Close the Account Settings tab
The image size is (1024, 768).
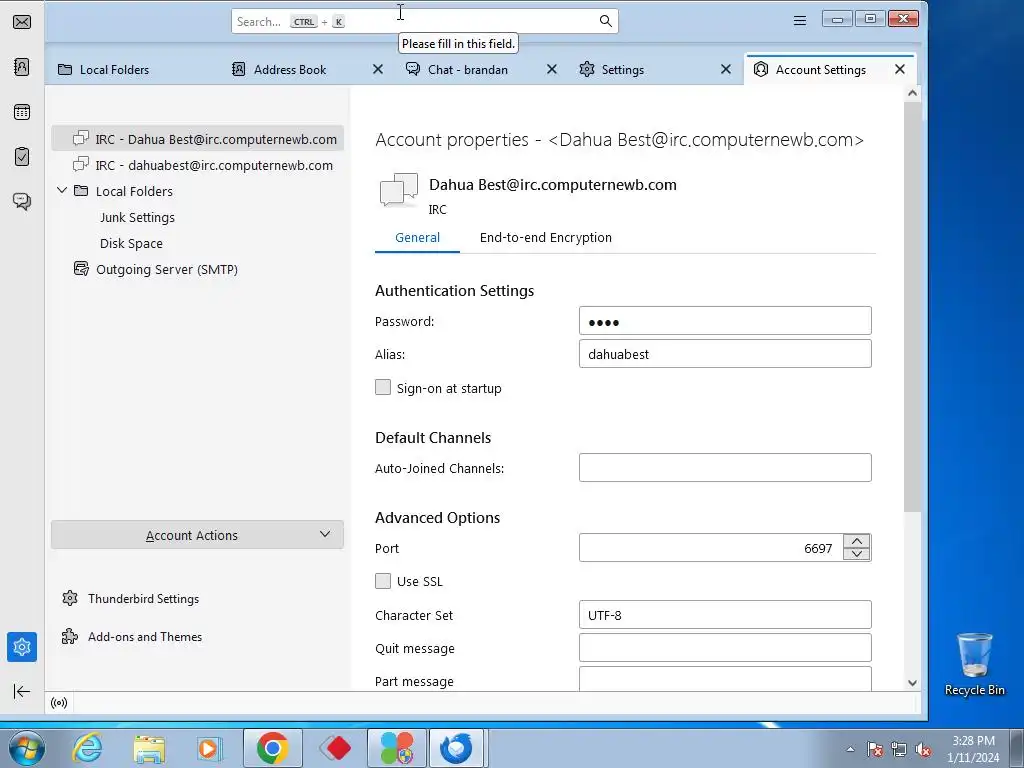click(900, 69)
